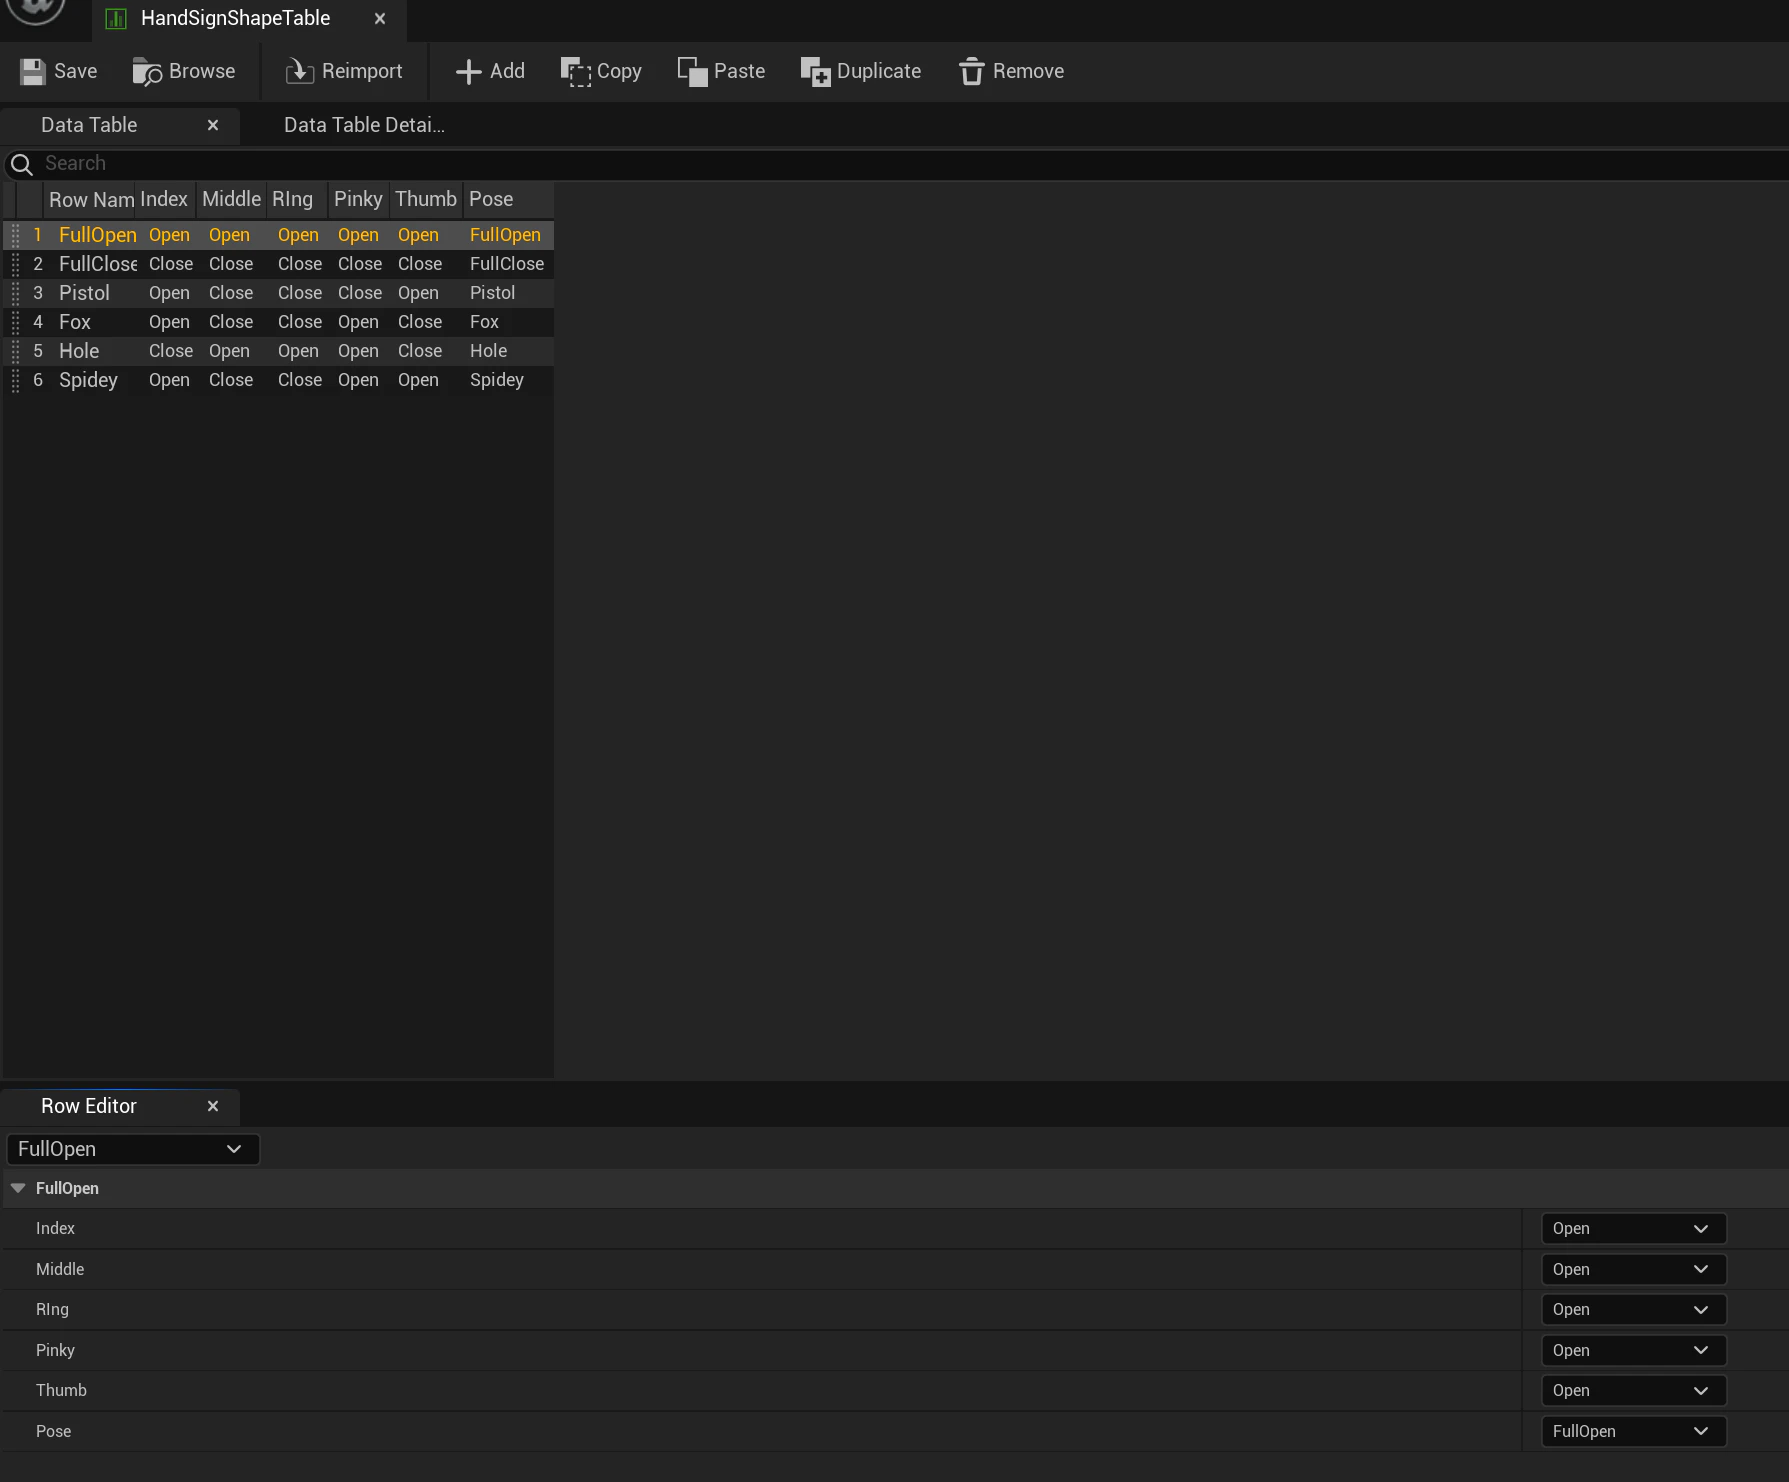The height and width of the screenshot is (1482, 1789).
Task: Duplicate the selected row
Action: [x=861, y=72]
